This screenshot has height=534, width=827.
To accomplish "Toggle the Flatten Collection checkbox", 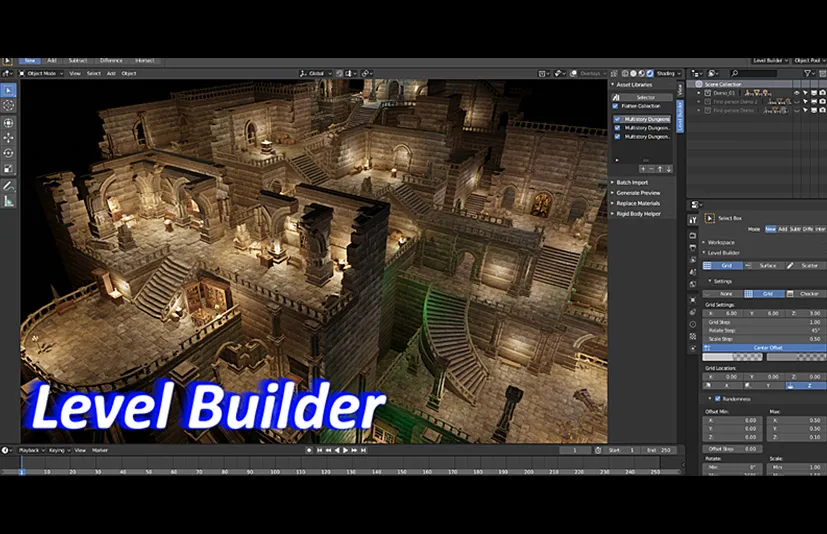I will click(616, 106).
